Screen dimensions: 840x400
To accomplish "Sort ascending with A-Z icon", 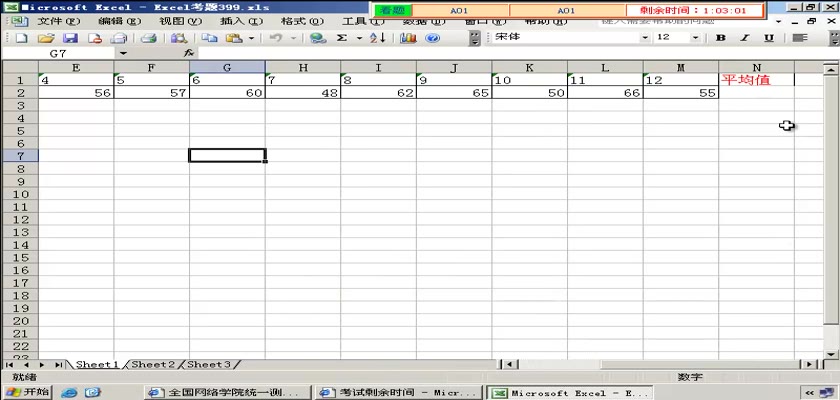I will pos(378,38).
